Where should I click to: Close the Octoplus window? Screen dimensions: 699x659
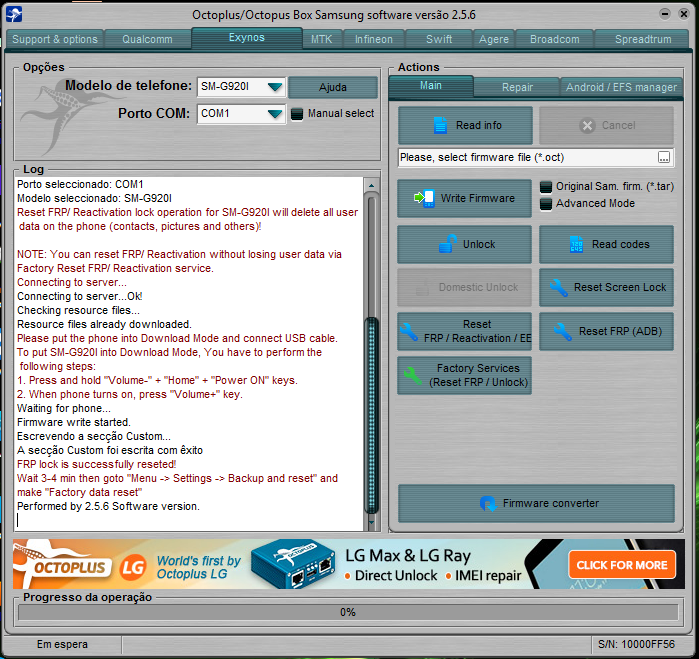pos(683,14)
